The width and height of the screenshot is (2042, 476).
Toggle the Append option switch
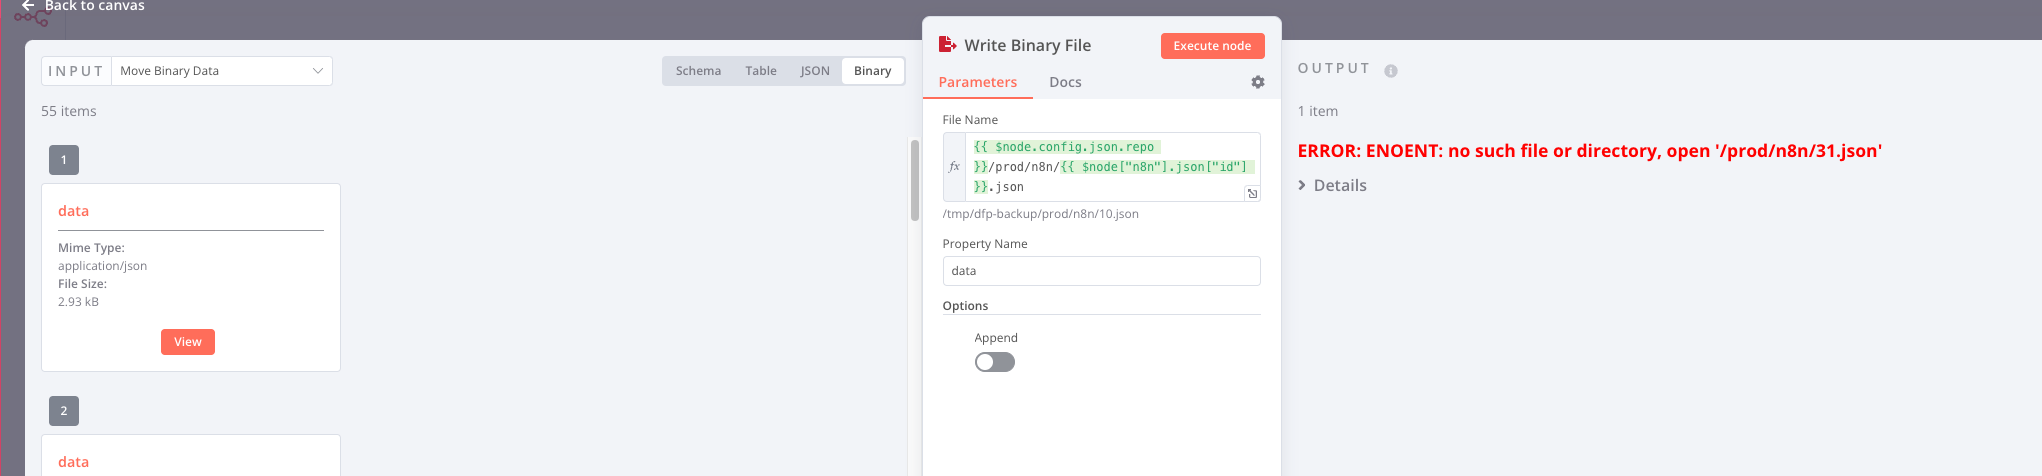point(995,362)
